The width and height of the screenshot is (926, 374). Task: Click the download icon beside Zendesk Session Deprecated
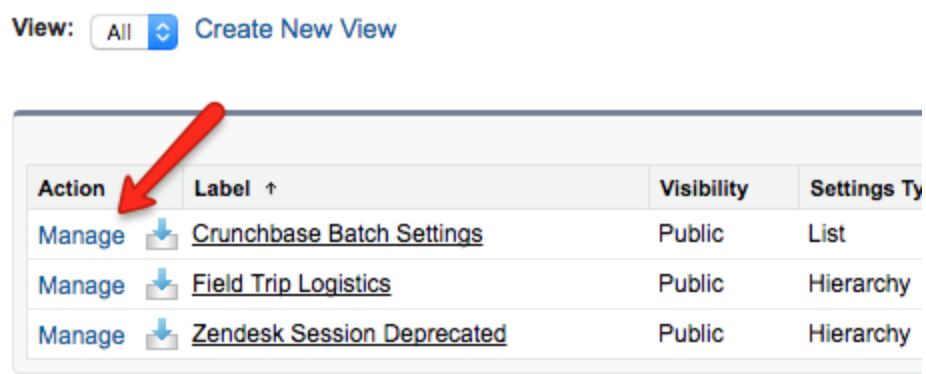coord(162,334)
